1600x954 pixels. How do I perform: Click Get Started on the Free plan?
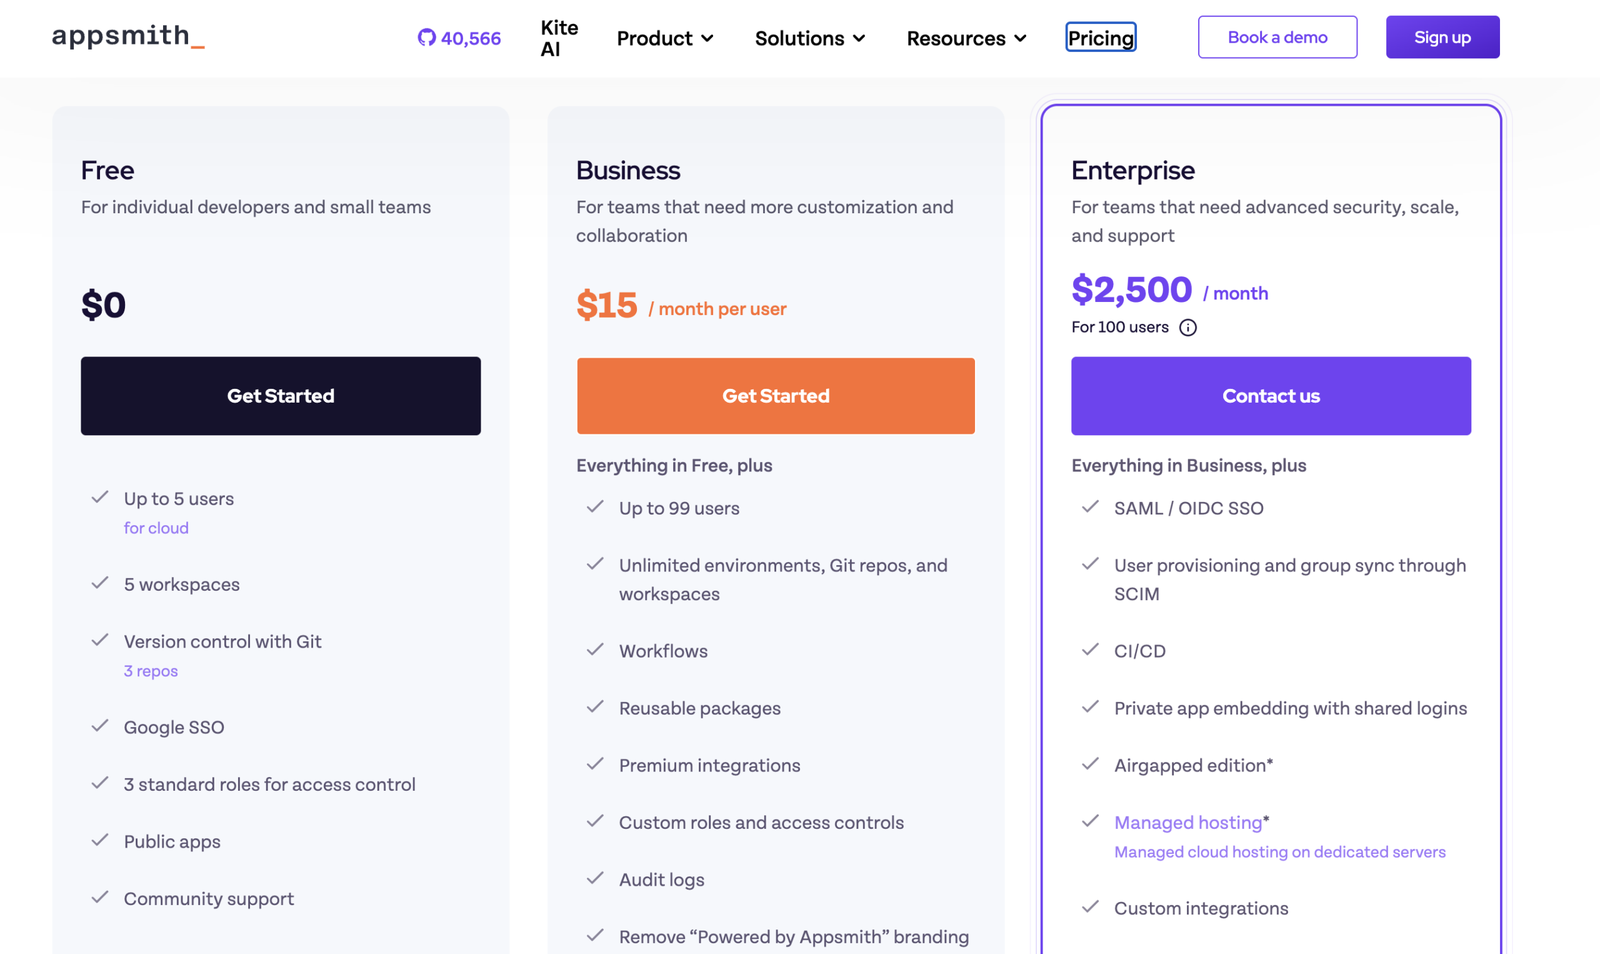tap(281, 396)
